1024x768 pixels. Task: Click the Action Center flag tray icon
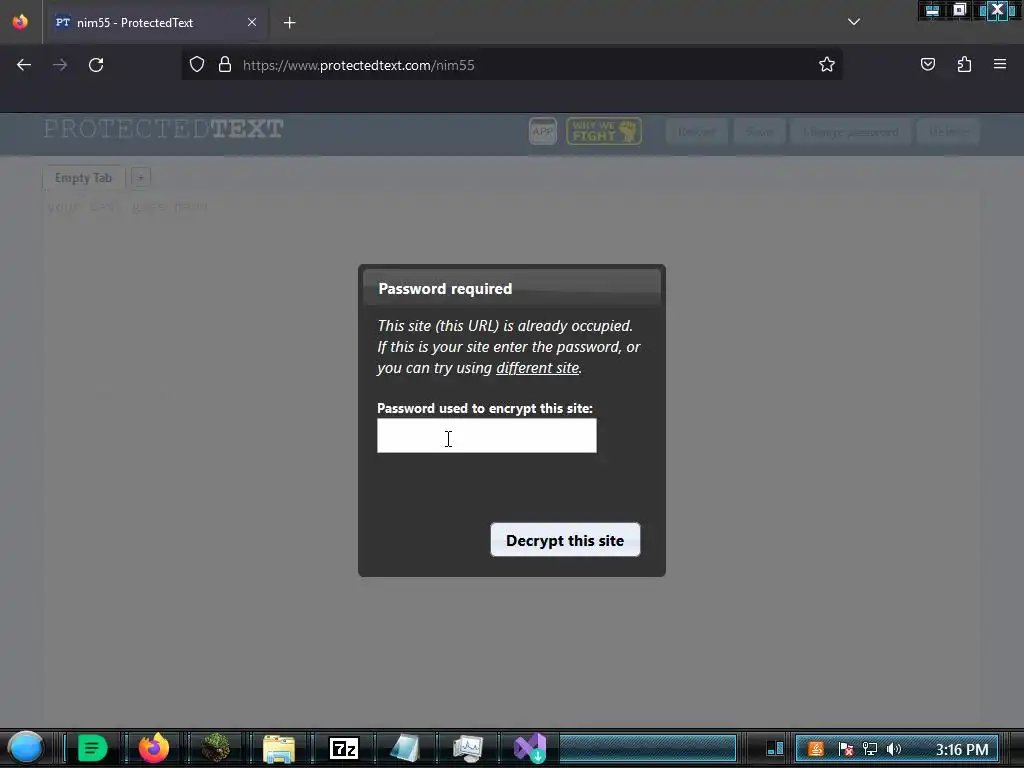(846, 749)
